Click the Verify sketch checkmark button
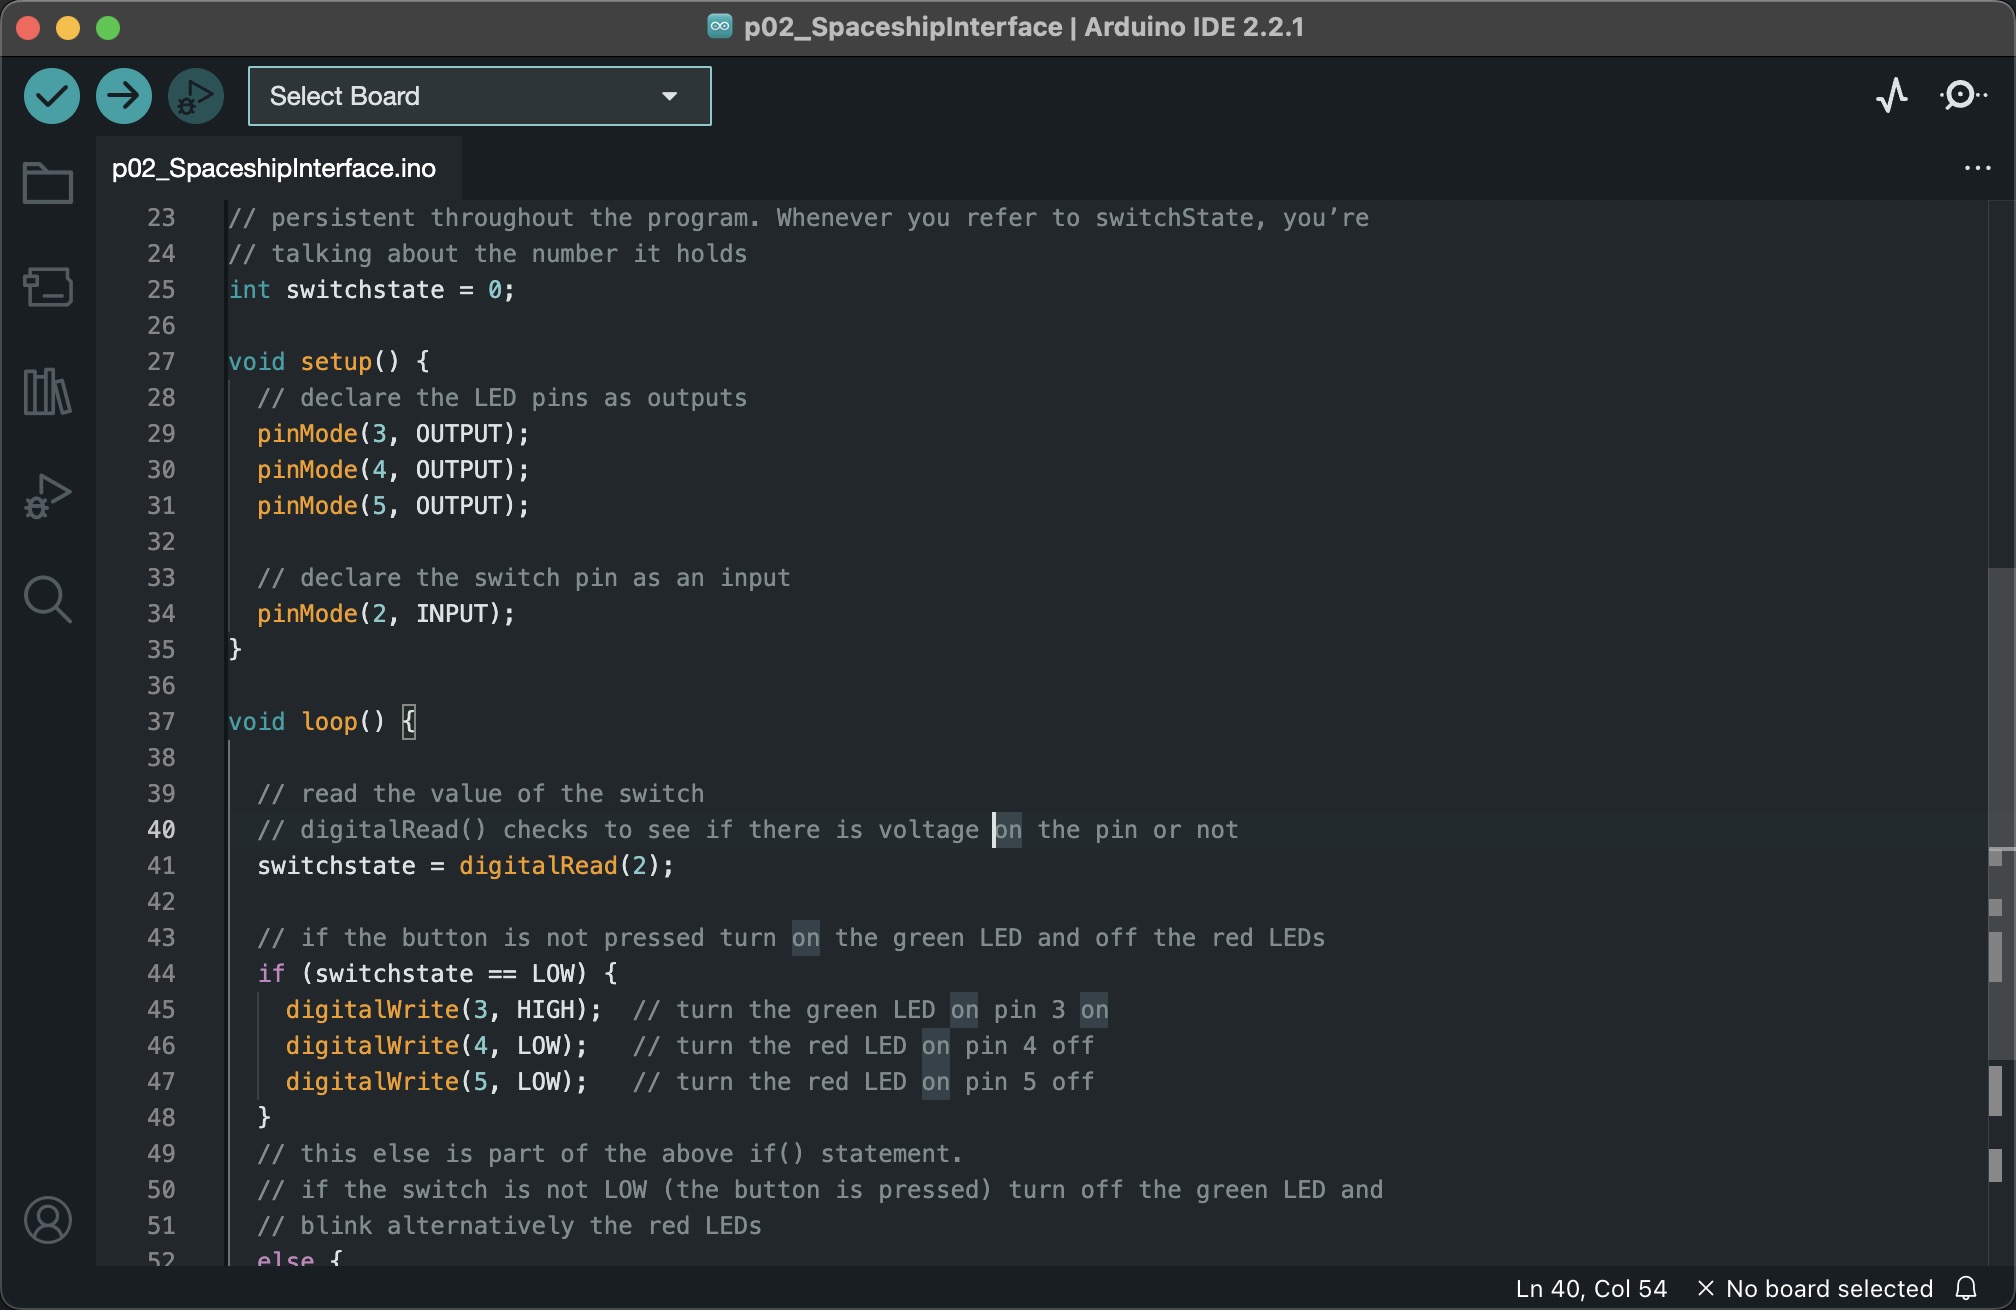The image size is (2016, 1310). click(52, 96)
